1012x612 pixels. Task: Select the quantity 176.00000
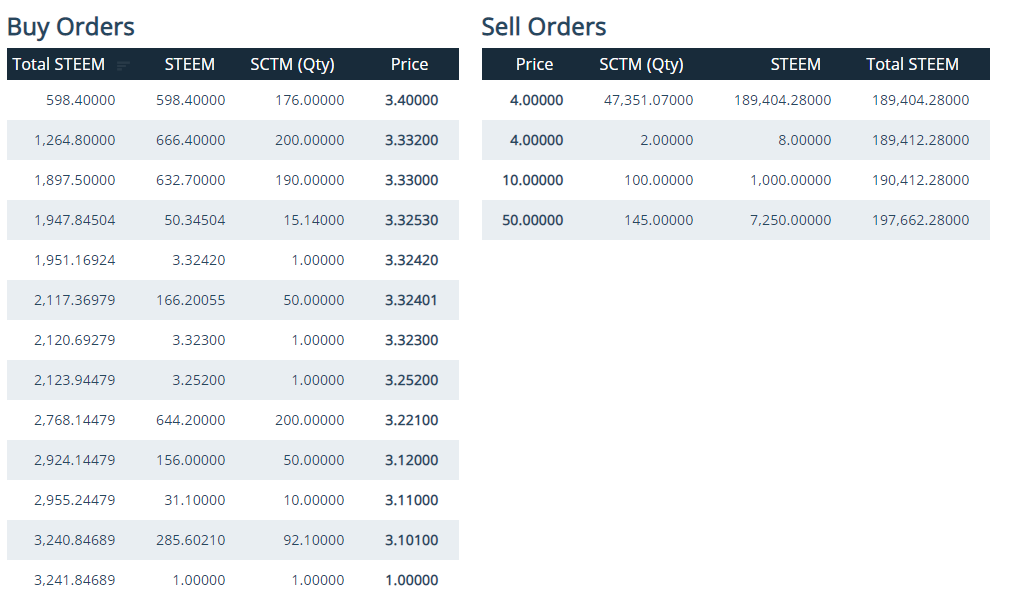pyautogui.click(x=310, y=100)
